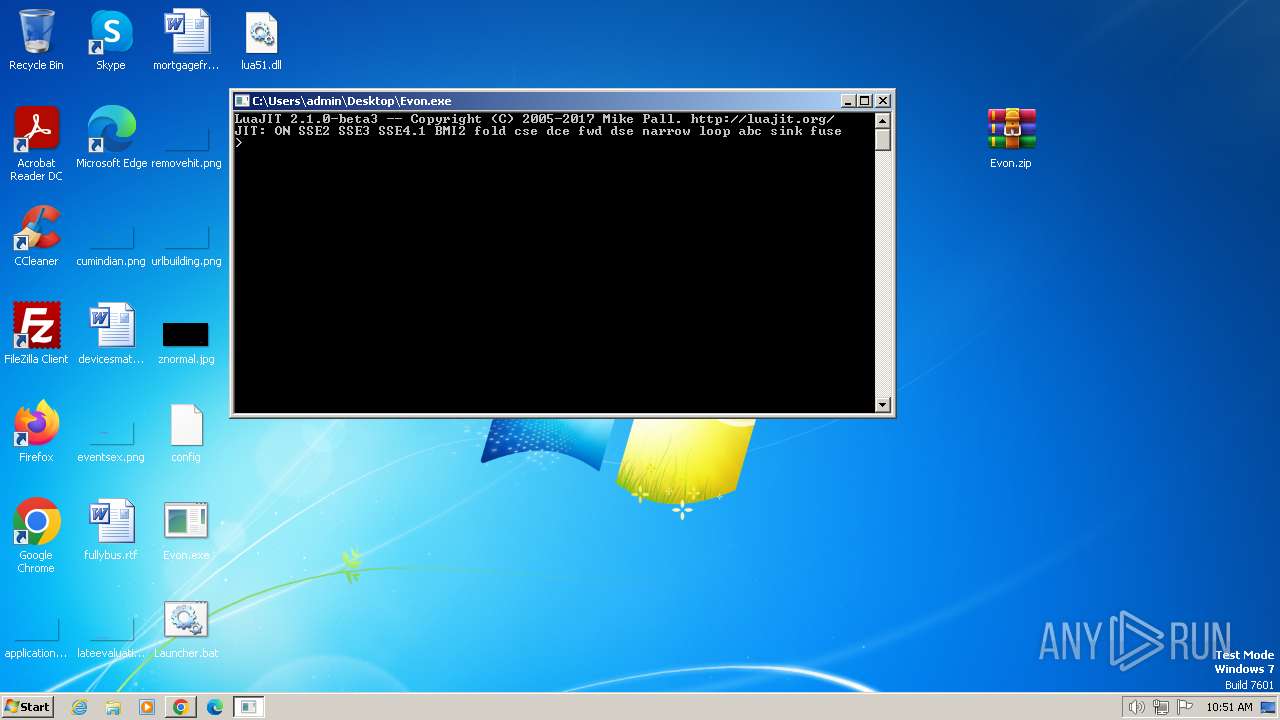Show date and time from clock
The width and height of the screenshot is (1280, 720).
1229,707
